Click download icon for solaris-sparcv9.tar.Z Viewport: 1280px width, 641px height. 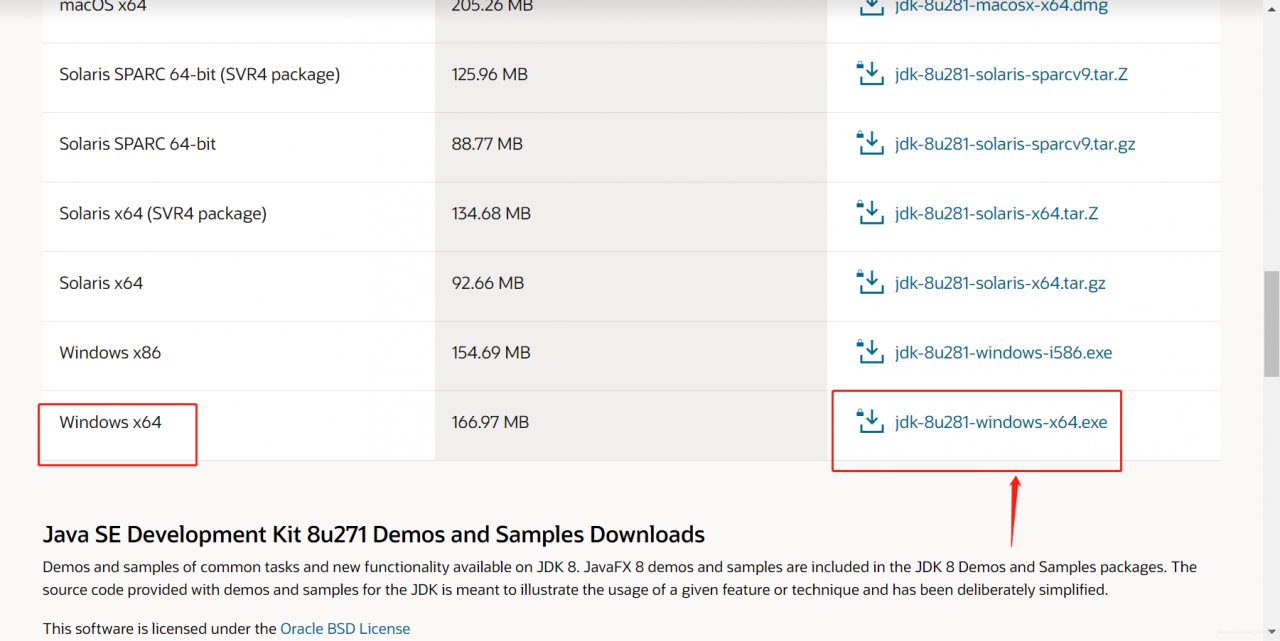pos(871,74)
